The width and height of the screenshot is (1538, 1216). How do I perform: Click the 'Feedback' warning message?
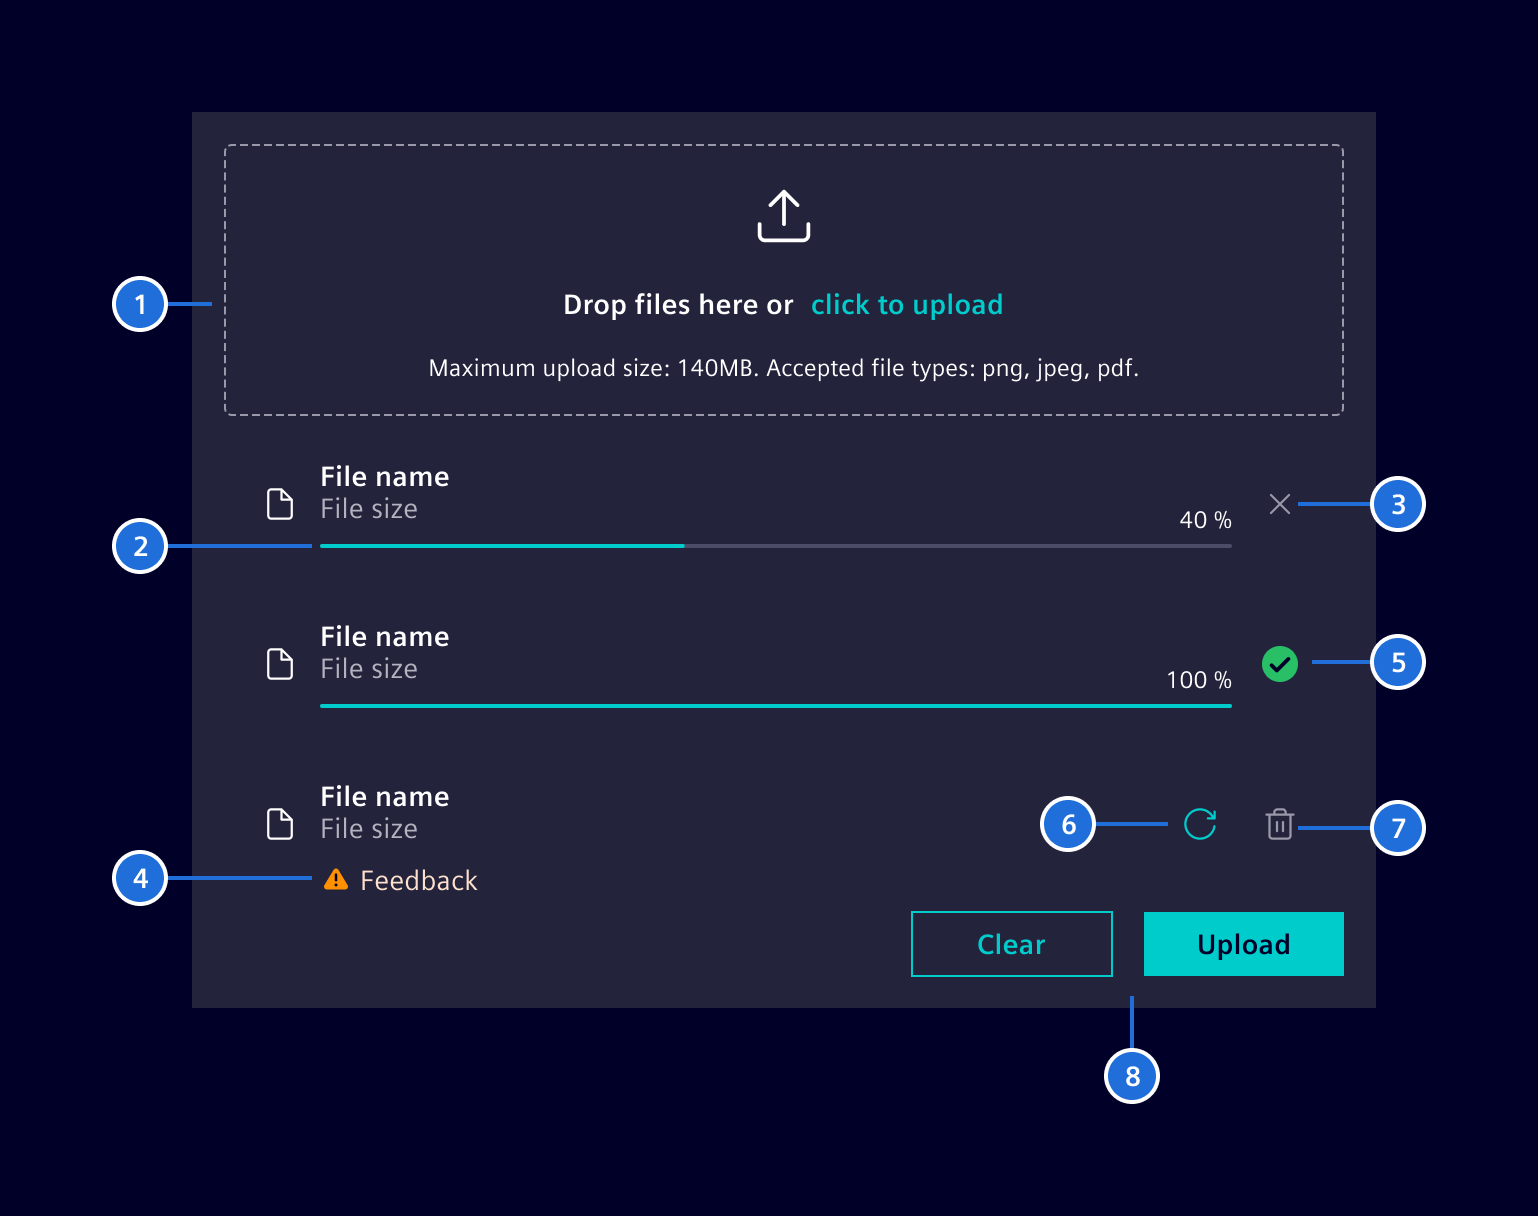(419, 880)
